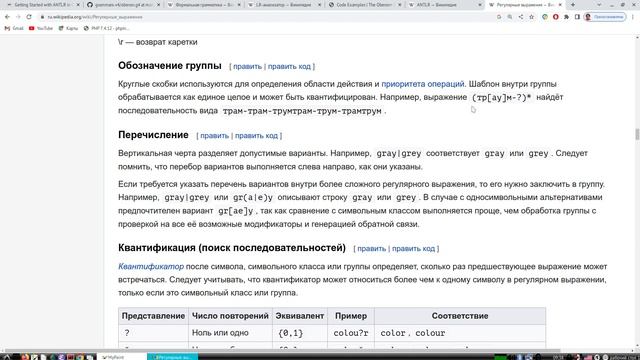The image size is (640, 360).
Task: Click the Представление table header
Action: coord(153,316)
